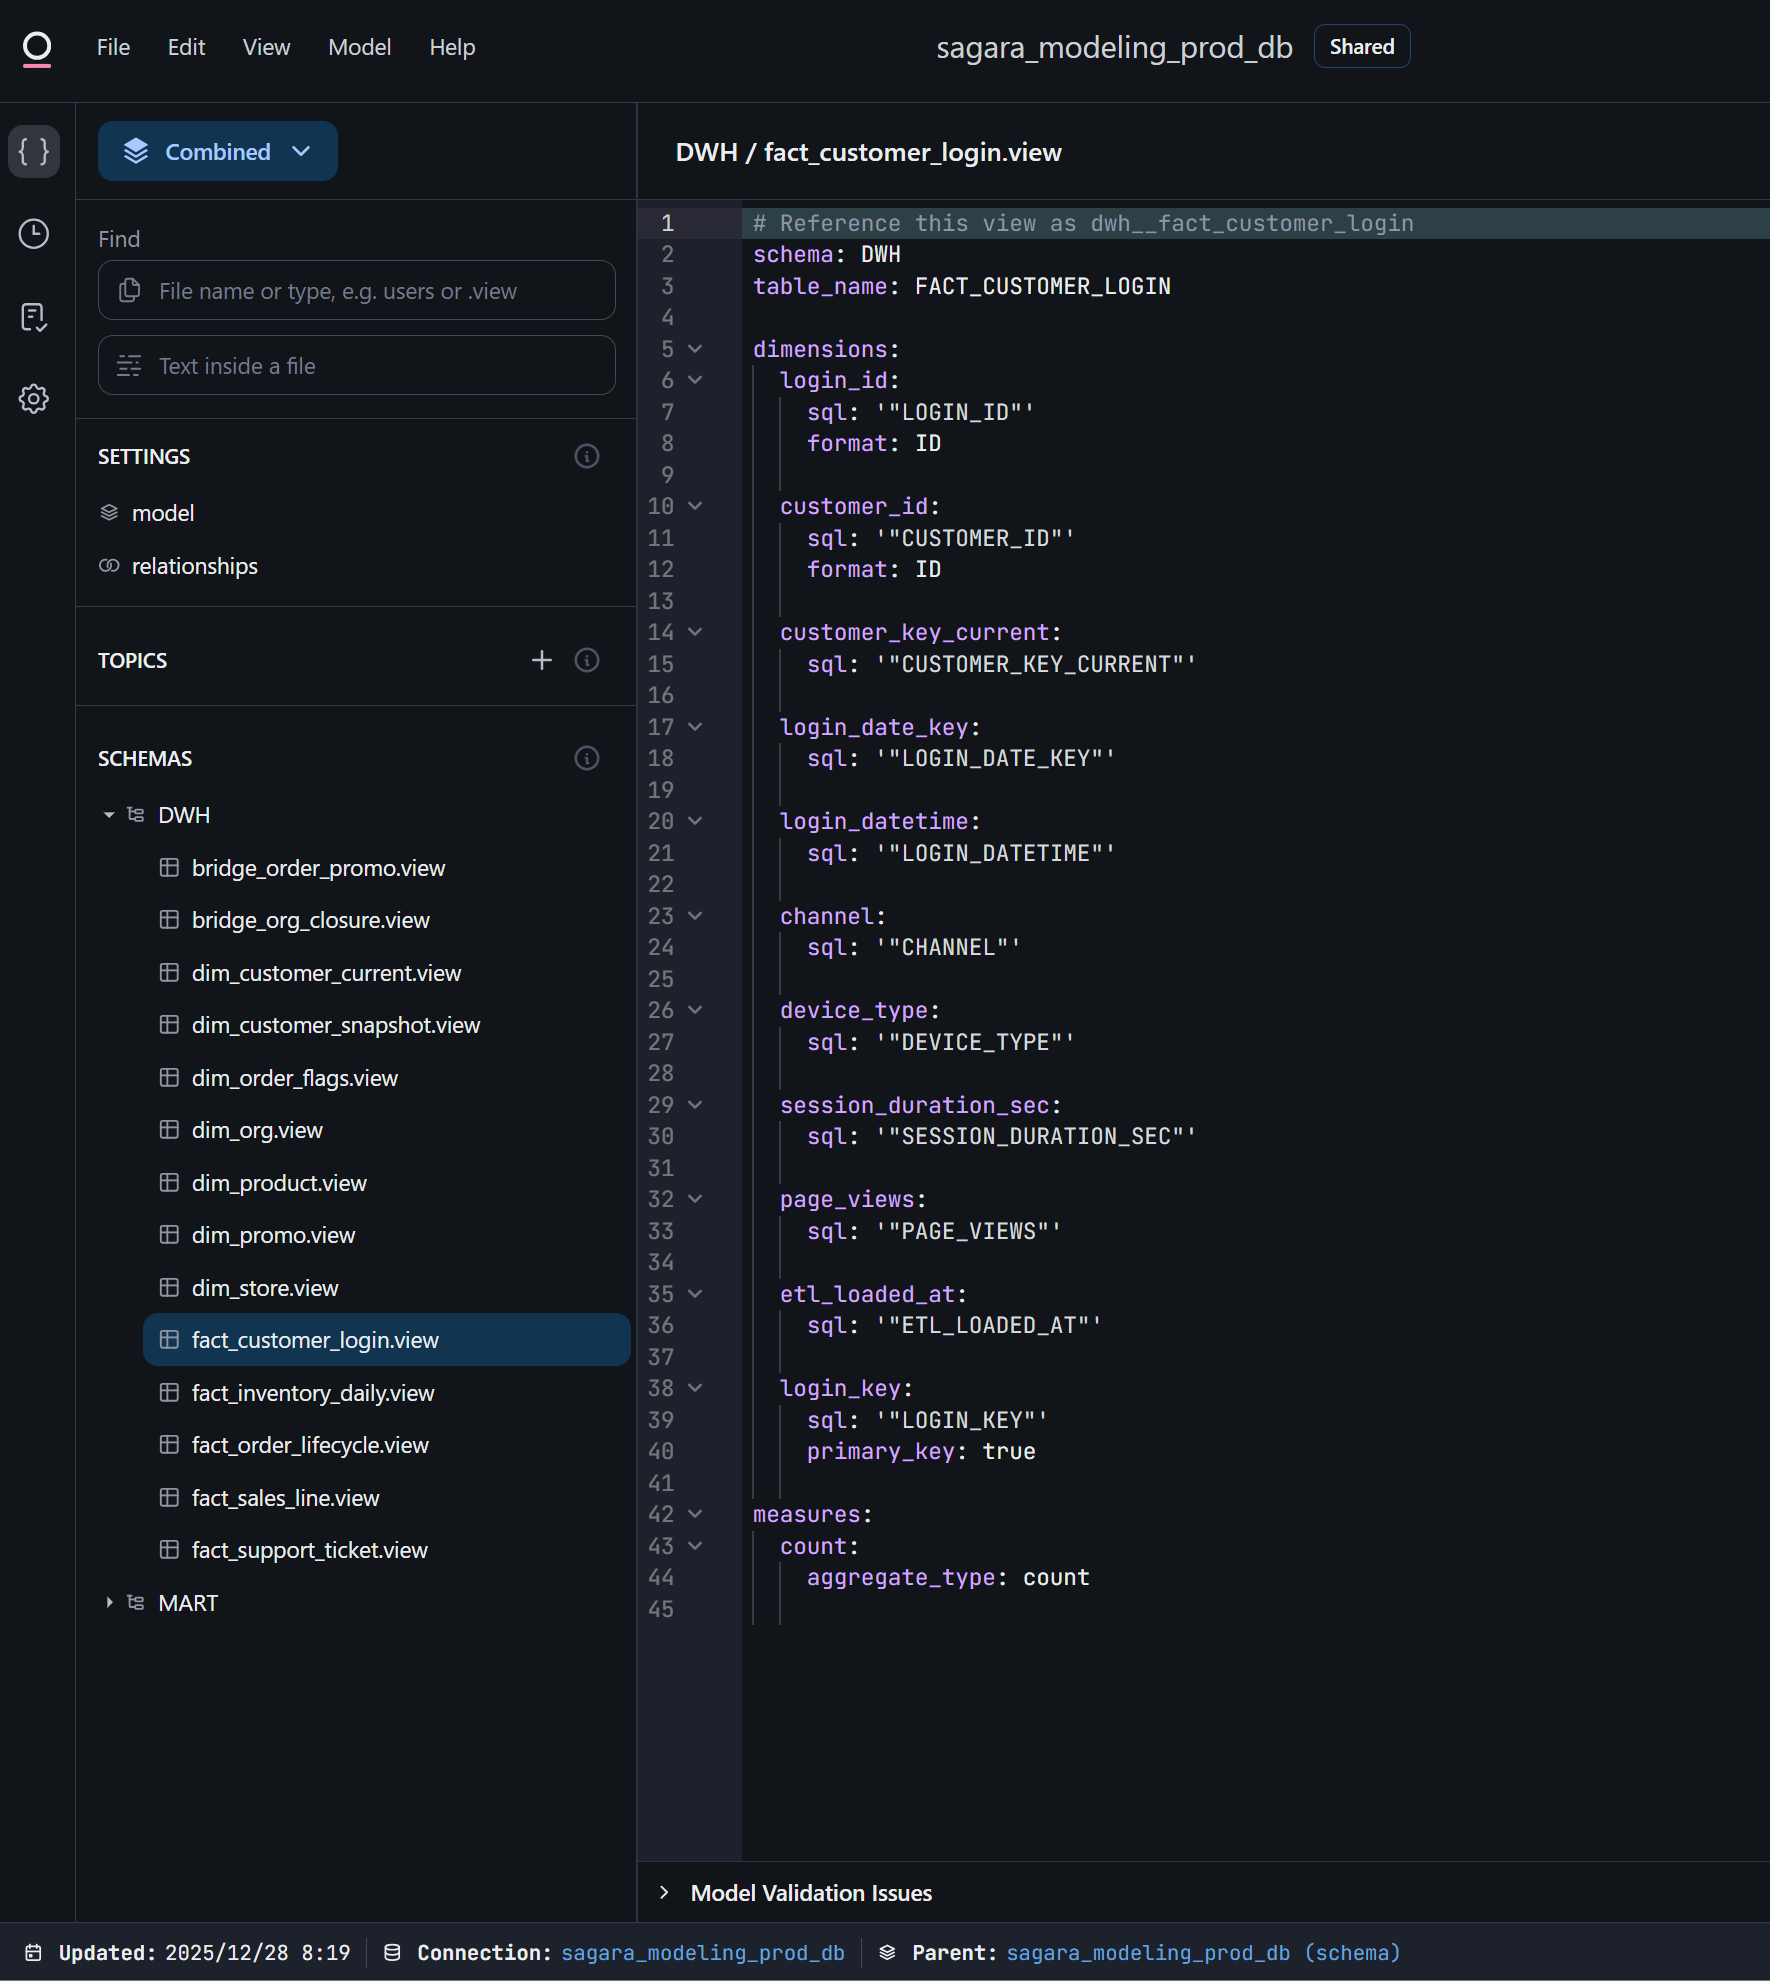Collapse the DWH schema tree
The width and height of the screenshot is (1770, 1981).
(x=109, y=815)
